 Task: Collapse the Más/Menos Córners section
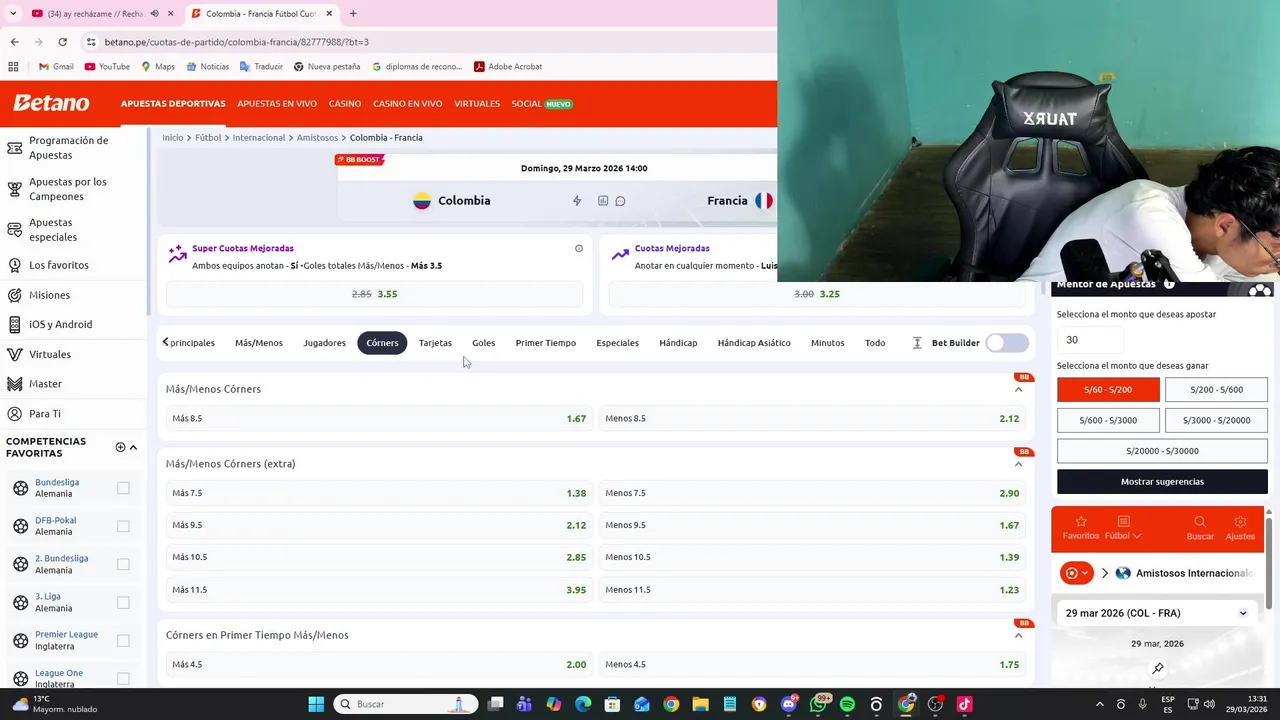click(x=1018, y=389)
